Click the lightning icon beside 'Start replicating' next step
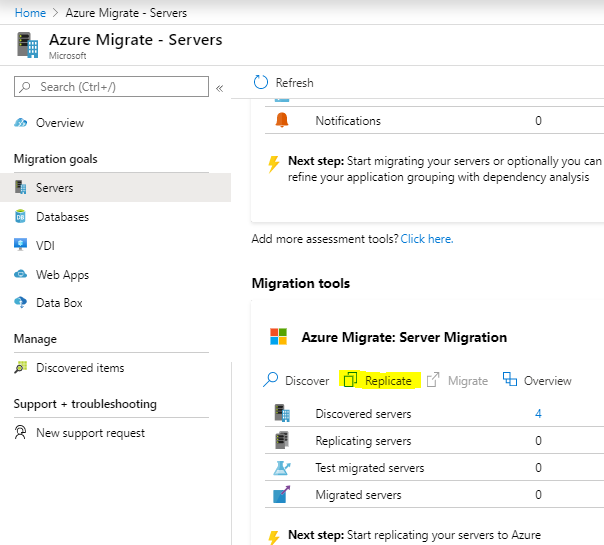This screenshot has height=545, width=604. [274, 537]
